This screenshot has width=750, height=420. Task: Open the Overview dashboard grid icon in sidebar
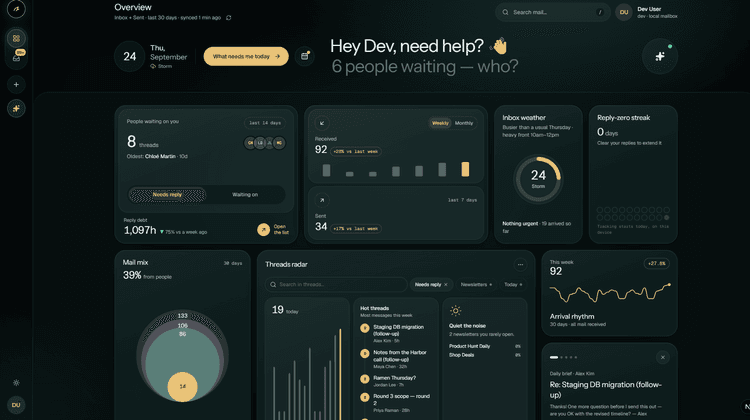click(x=16, y=38)
